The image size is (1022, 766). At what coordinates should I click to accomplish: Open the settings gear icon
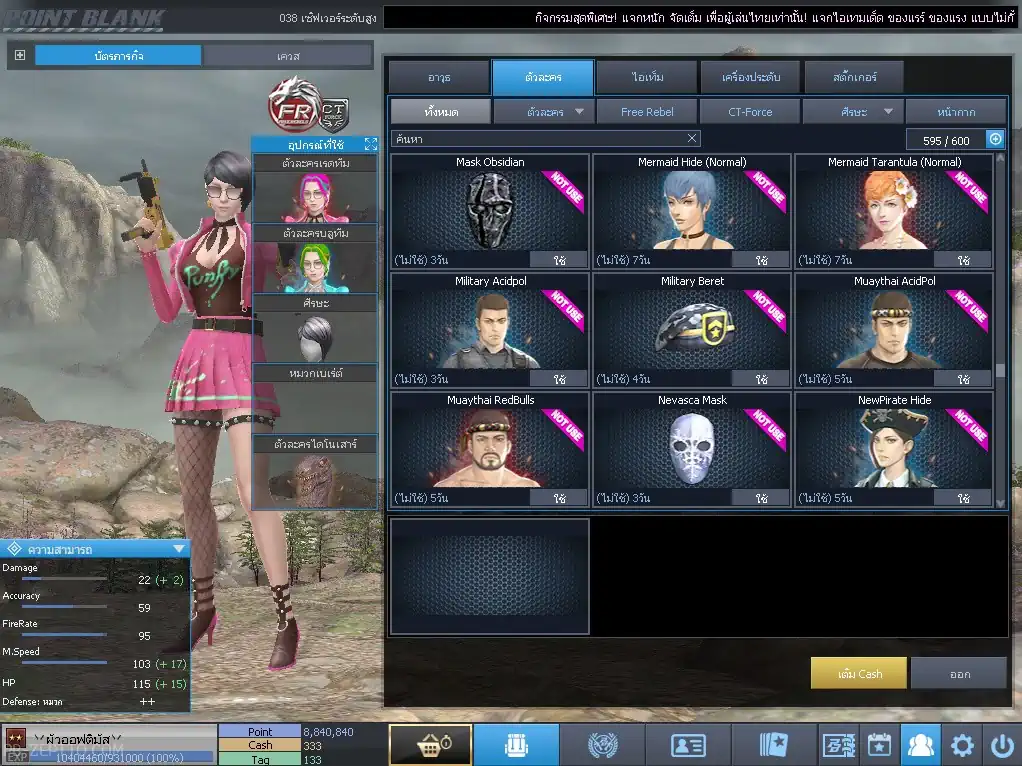[962, 744]
